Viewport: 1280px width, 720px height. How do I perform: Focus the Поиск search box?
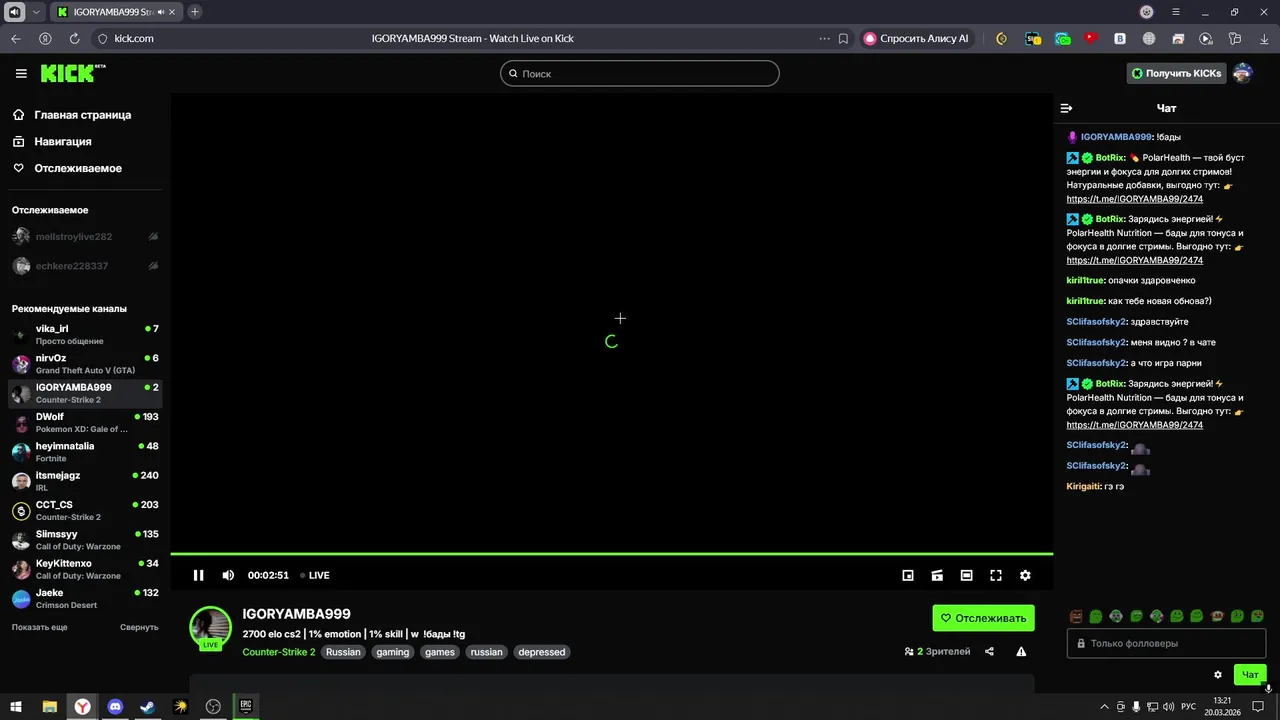(x=640, y=73)
